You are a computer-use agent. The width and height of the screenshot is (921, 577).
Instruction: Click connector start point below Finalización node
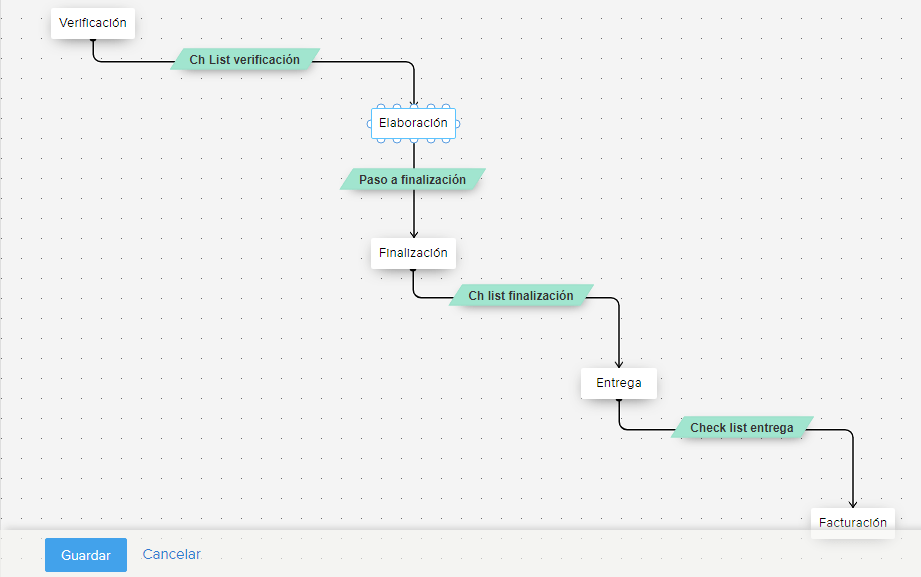click(x=413, y=272)
